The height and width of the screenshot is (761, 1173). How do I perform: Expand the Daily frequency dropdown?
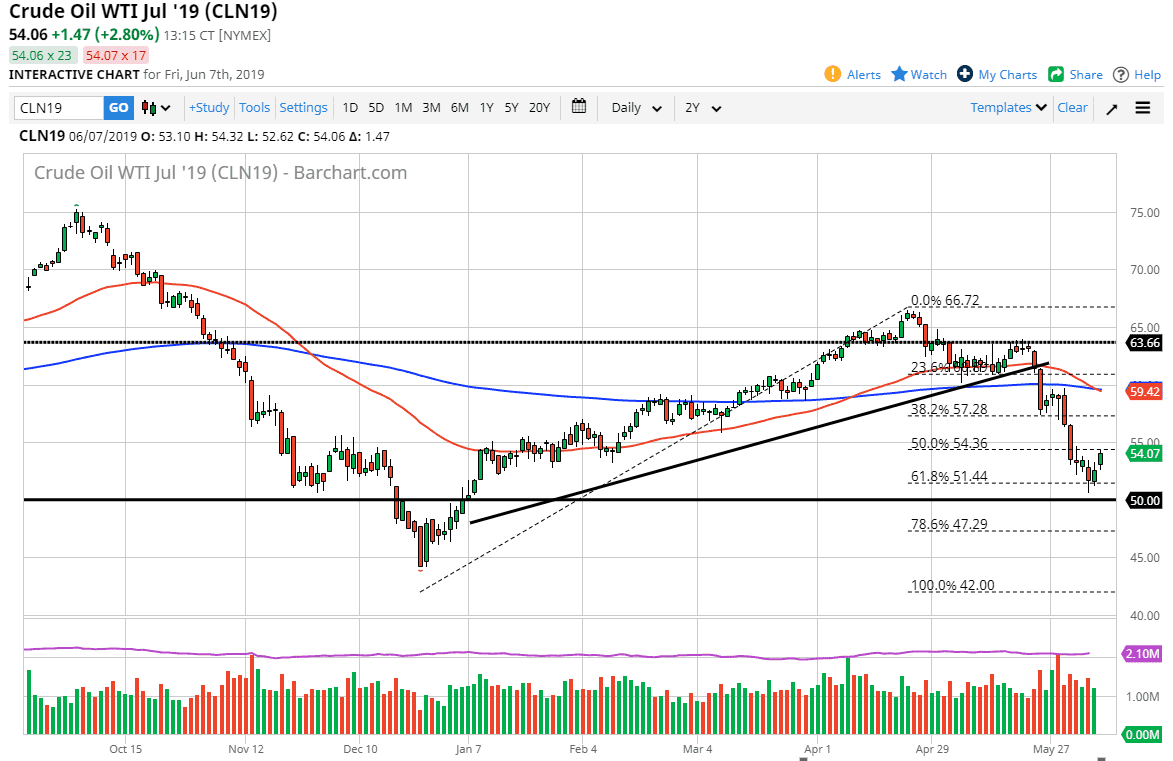coord(637,108)
